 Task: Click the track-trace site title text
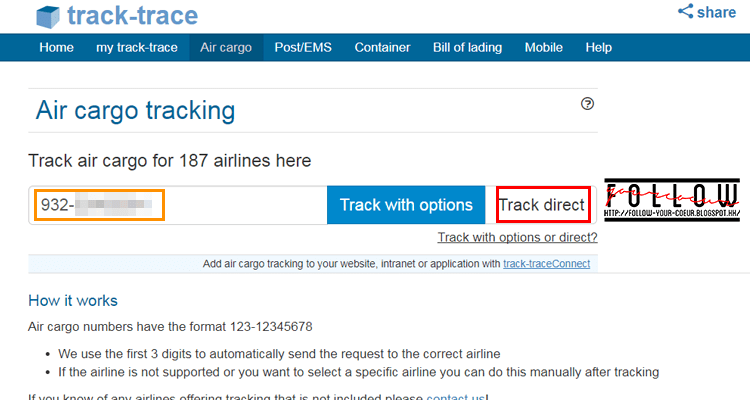pyautogui.click(x=133, y=16)
